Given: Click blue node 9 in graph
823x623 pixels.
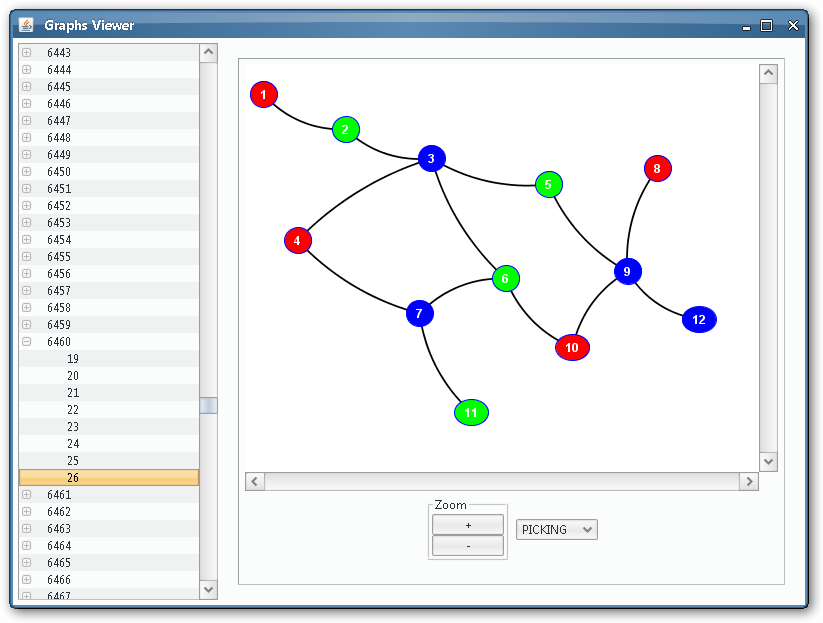Looking at the screenshot, I should [627, 271].
